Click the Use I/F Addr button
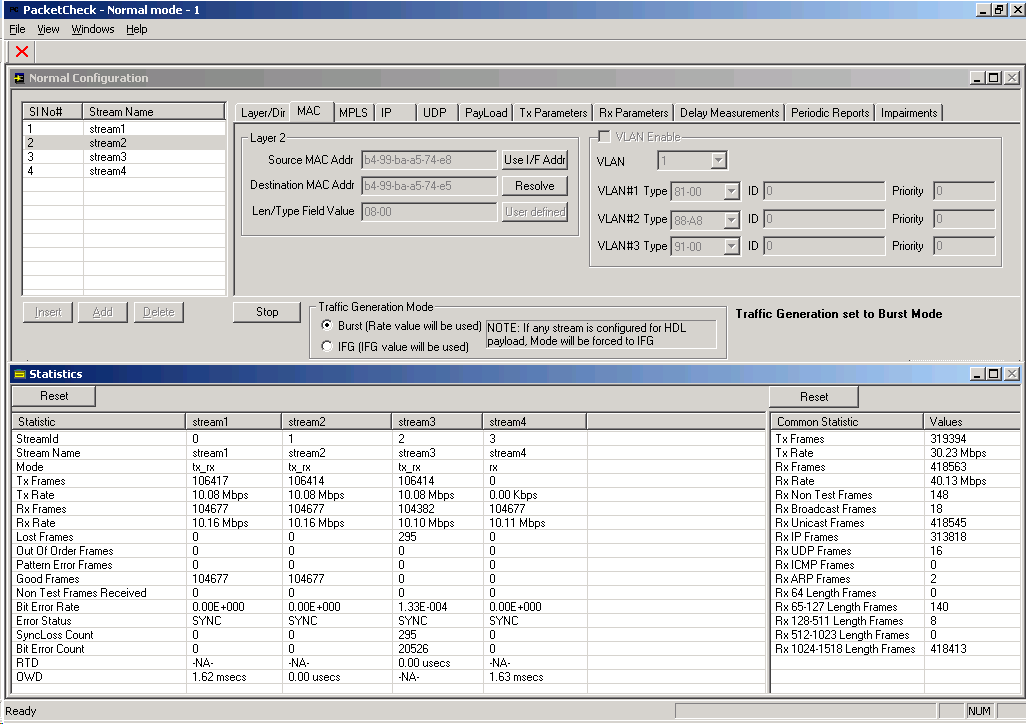 pyautogui.click(x=533, y=159)
